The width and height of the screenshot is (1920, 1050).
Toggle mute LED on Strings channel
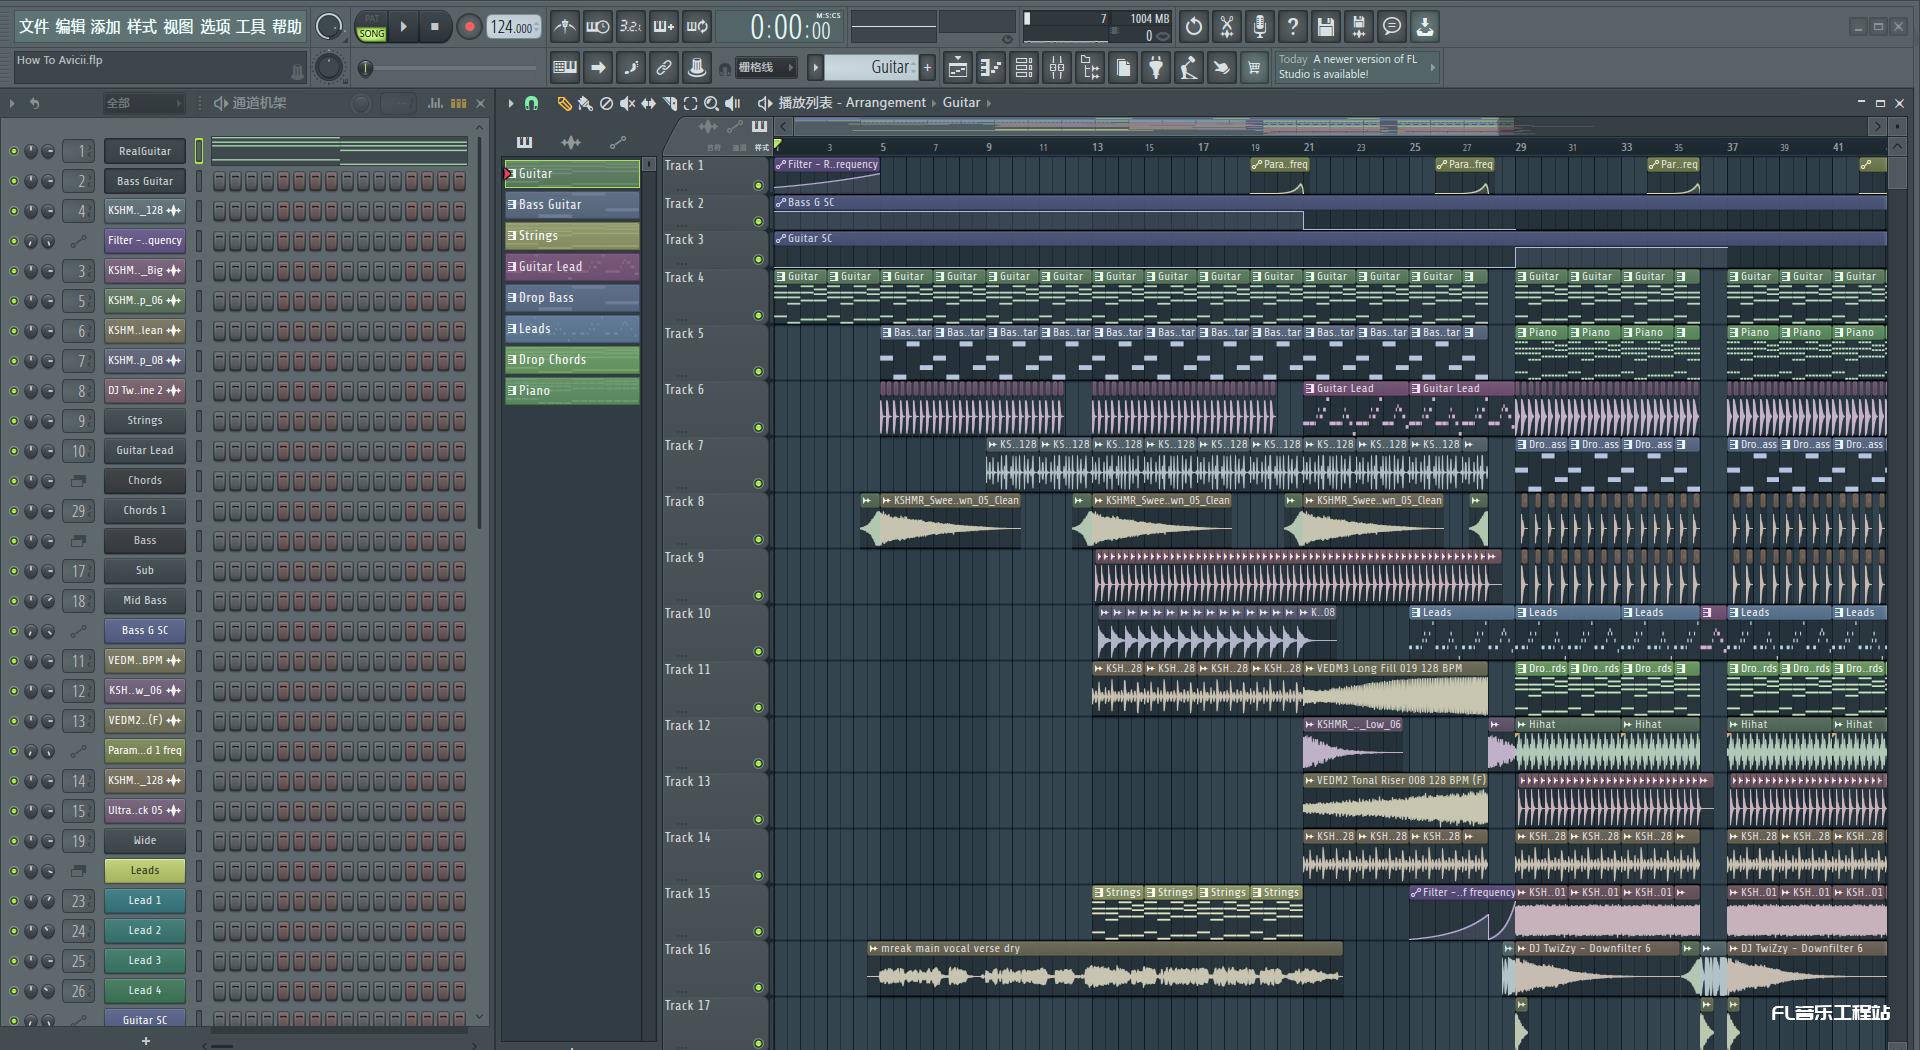pyautogui.click(x=13, y=421)
